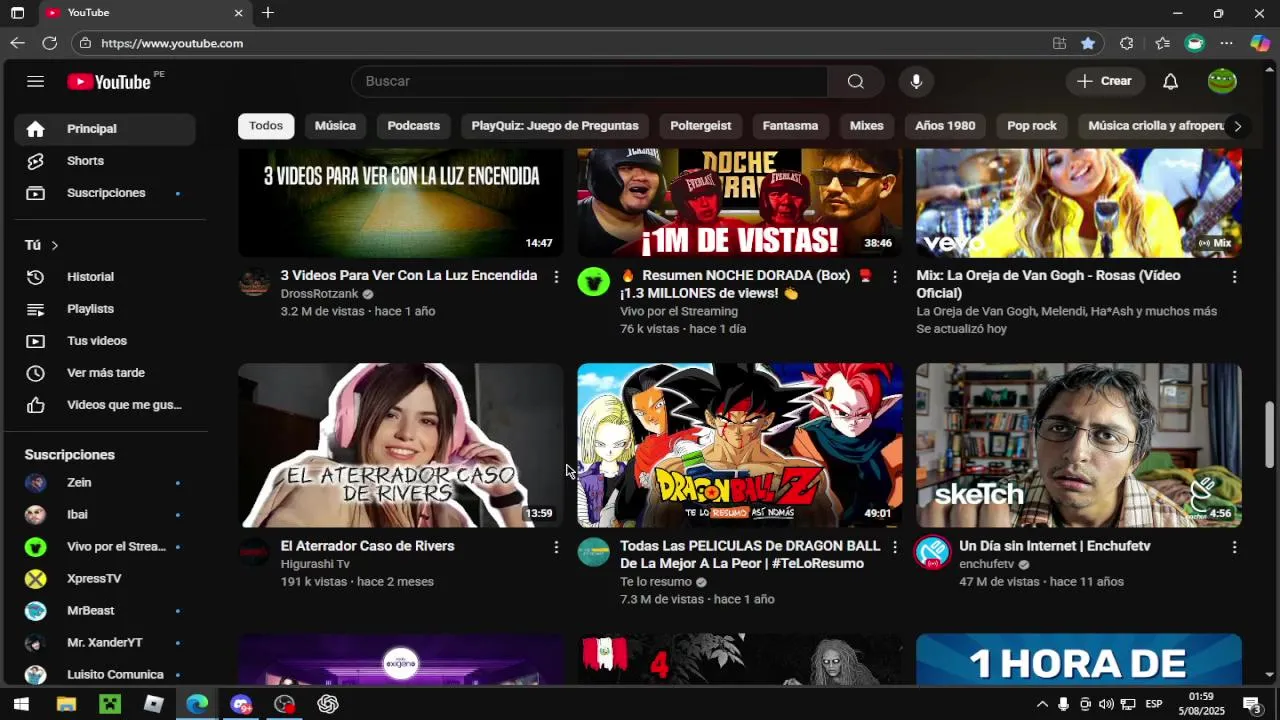Image resolution: width=1280 pixels, height=720 pixels.
Task: Open the YouTube hamburger guide menu
Action: pos(36,81)
